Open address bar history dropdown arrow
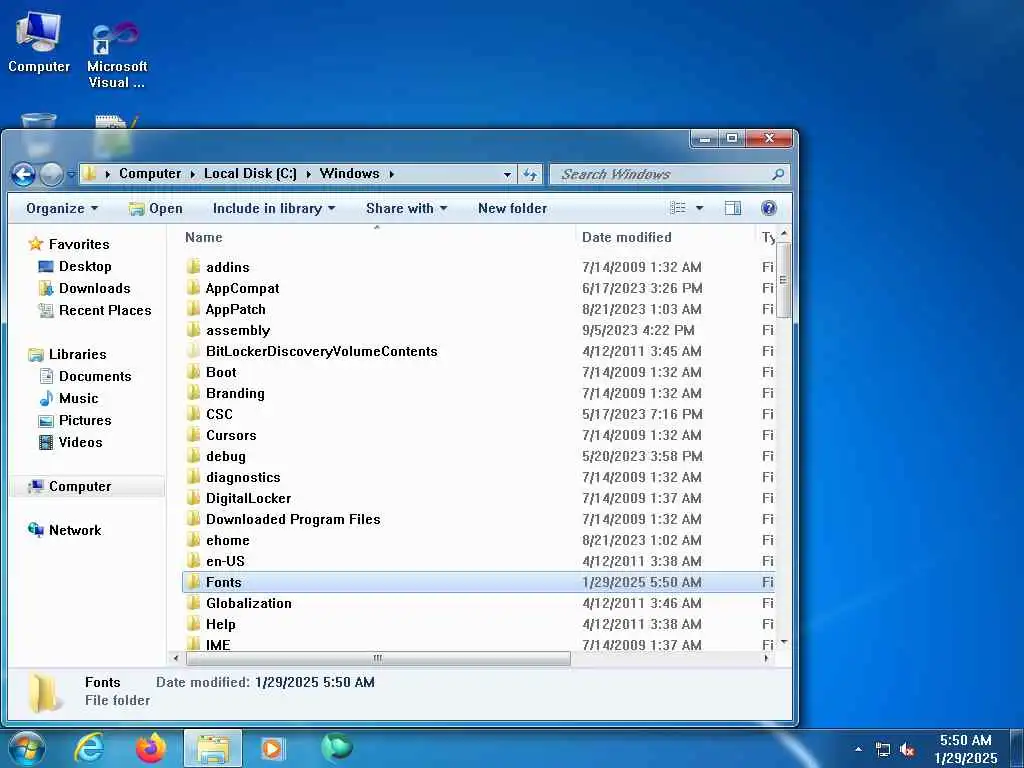The height and width of the screenshot is (768, 1024). pyautogui.click(x=507, y=174)
